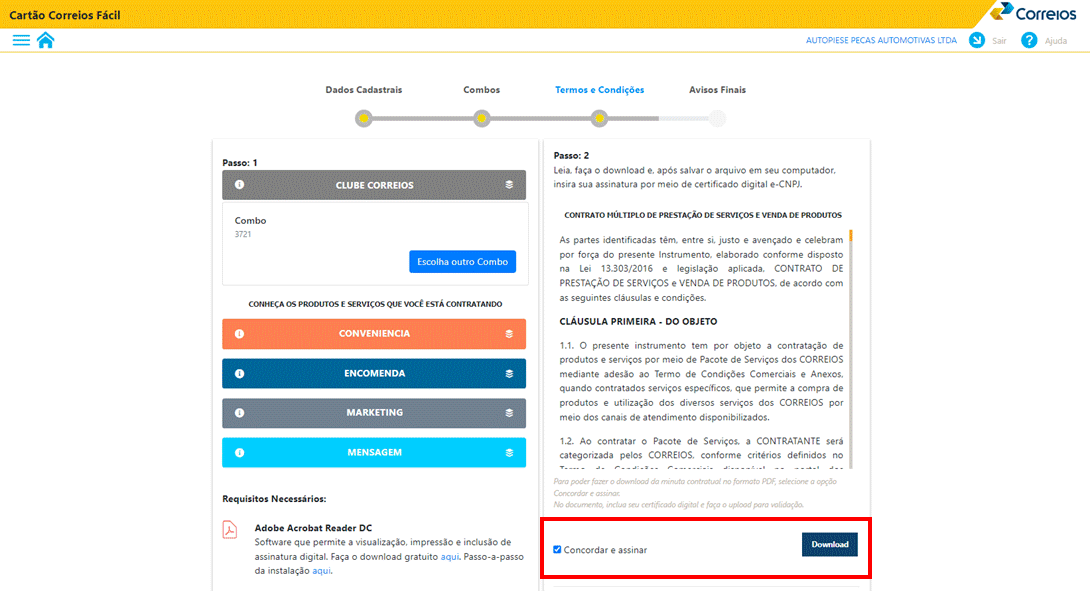
Task: Expand ENCOMENDA via stack icon
Action: (509, 373)
